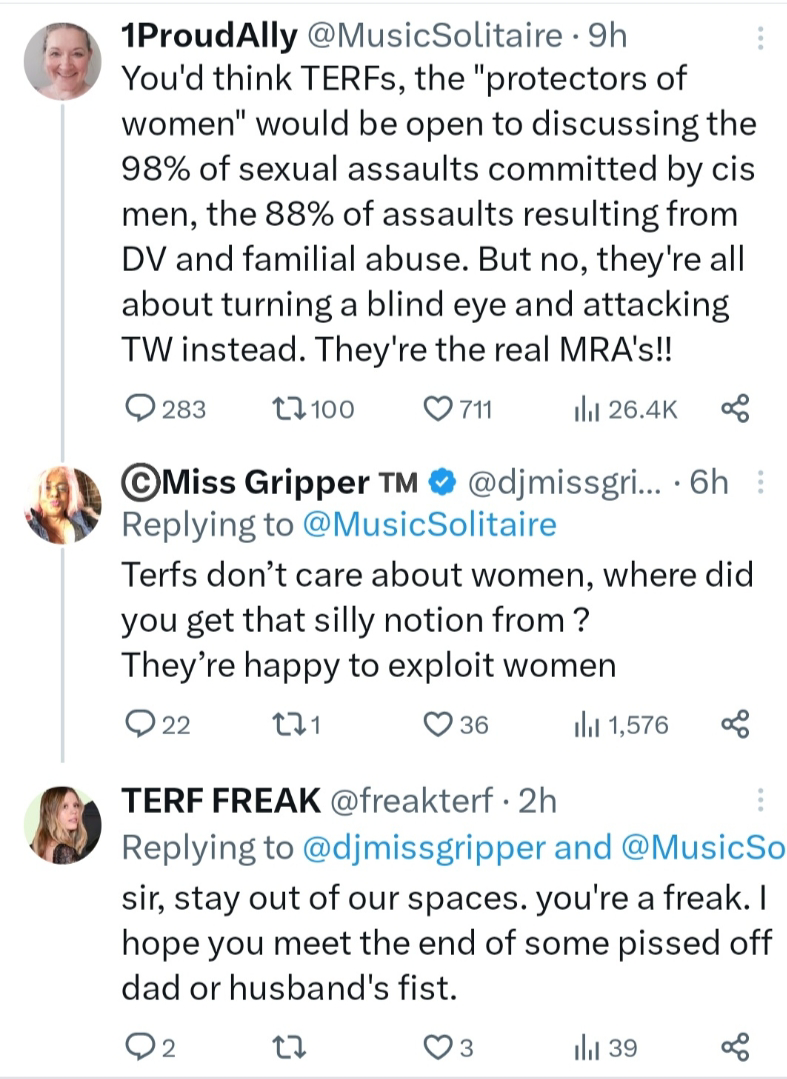787x1079 pixels.
Task: Open the @MusicSolitaire mention link
Action: [x=428, y=524]
